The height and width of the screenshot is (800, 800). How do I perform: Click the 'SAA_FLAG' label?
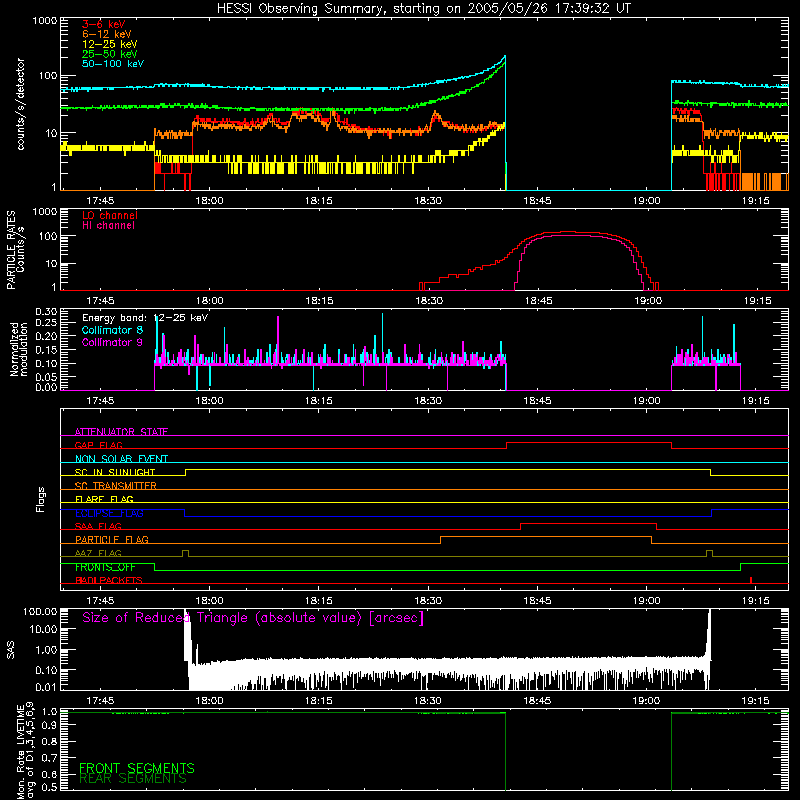pos(98,526)
